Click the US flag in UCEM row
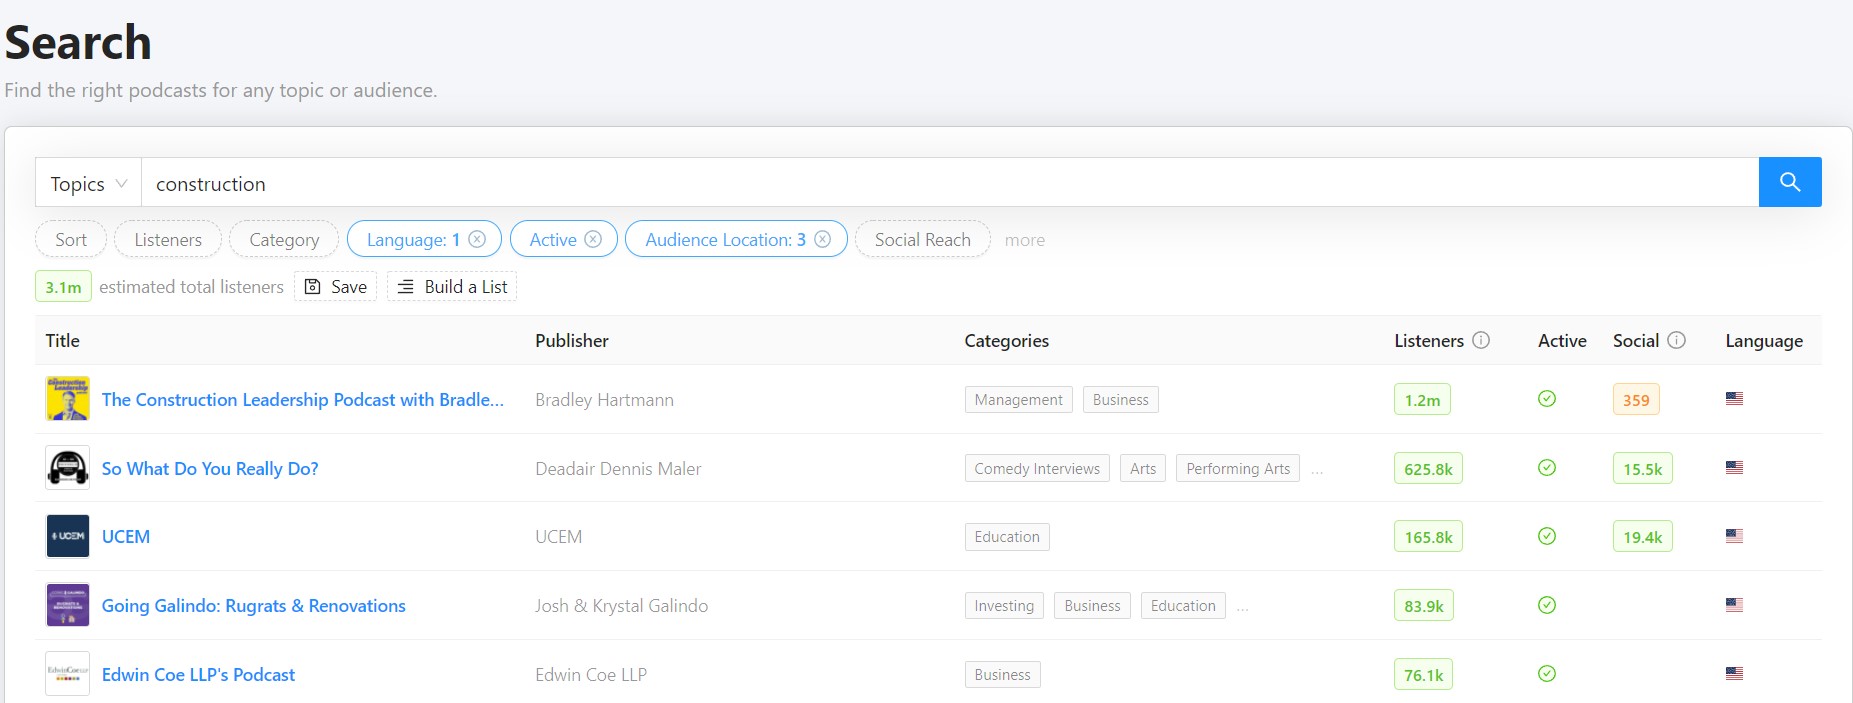This screenshot has width=1853, height=703. tap(1734, 536)
